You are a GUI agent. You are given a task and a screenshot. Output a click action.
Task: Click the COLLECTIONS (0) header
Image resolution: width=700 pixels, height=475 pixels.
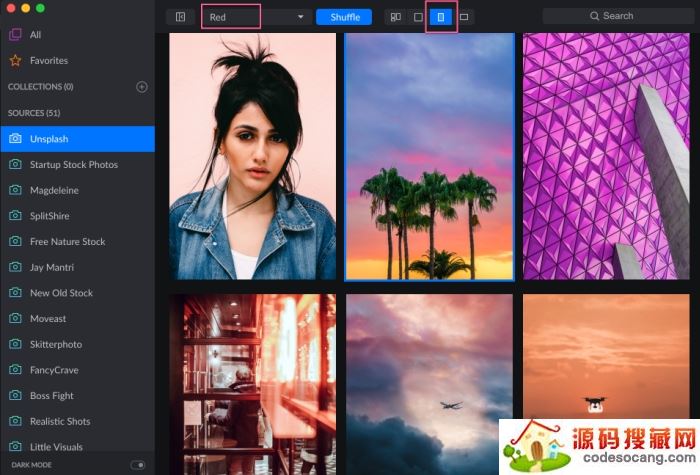coord(41,87)
